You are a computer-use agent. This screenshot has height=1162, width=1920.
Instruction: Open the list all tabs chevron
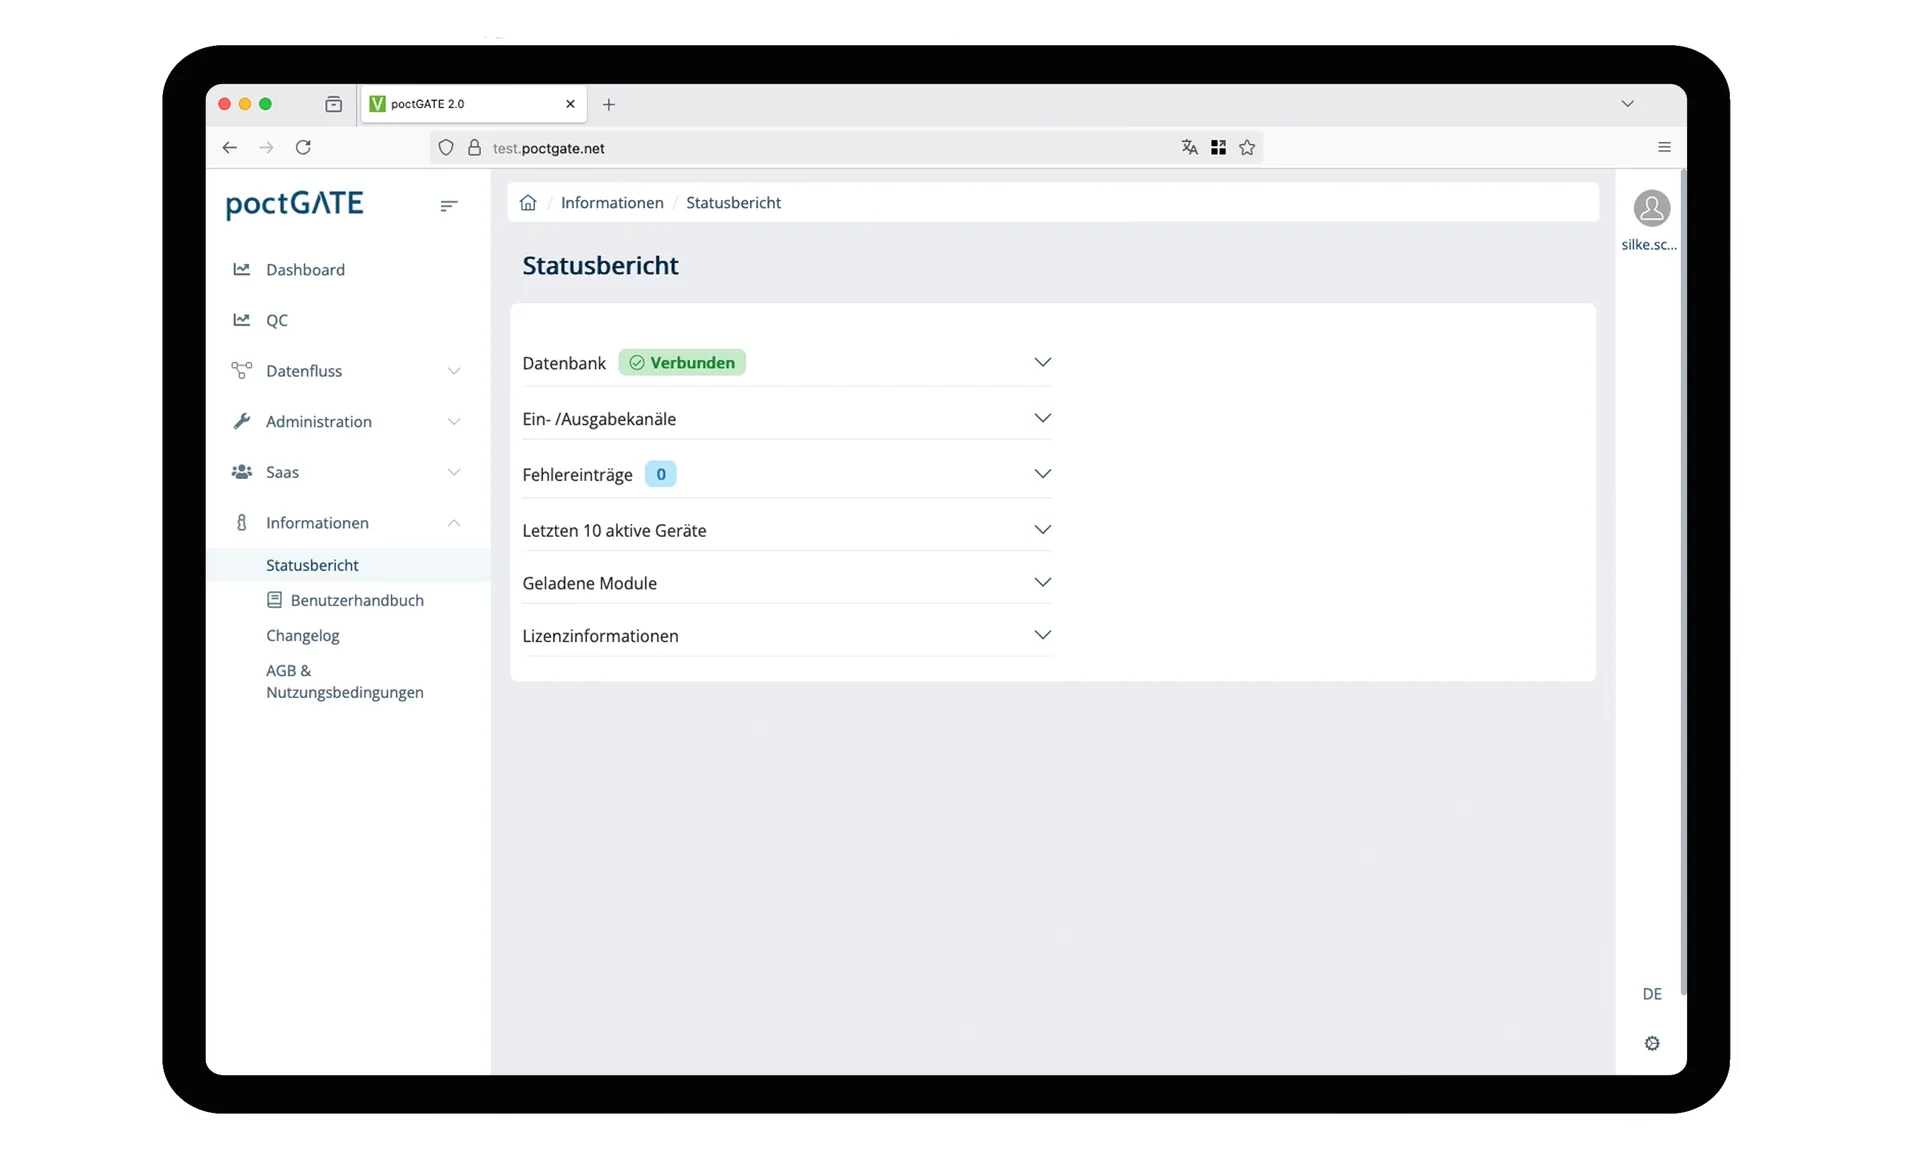coord(1627,104)
